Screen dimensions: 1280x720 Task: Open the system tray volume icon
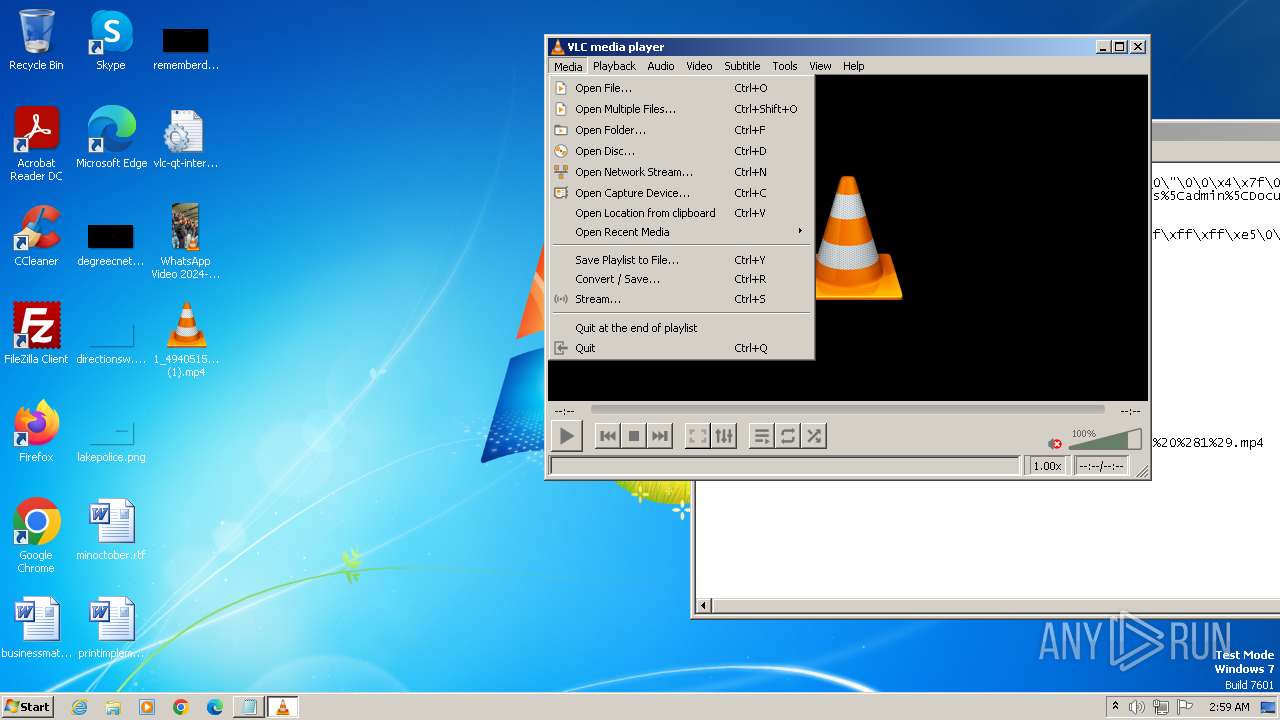tap(1137, 707)
